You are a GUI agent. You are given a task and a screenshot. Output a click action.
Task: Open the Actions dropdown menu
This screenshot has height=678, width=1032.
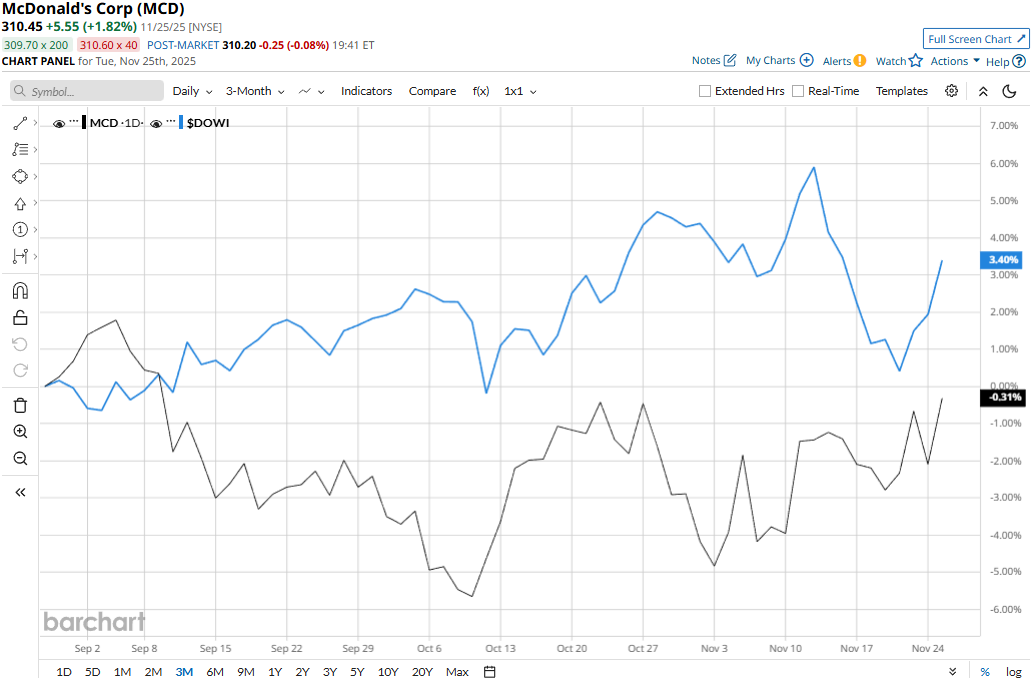[x=955, y=61]
